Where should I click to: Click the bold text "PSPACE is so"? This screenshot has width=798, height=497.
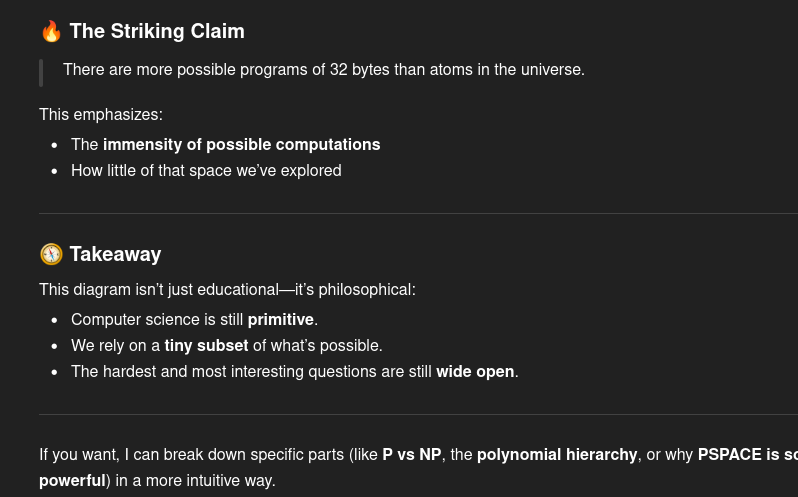coord(746,455)
